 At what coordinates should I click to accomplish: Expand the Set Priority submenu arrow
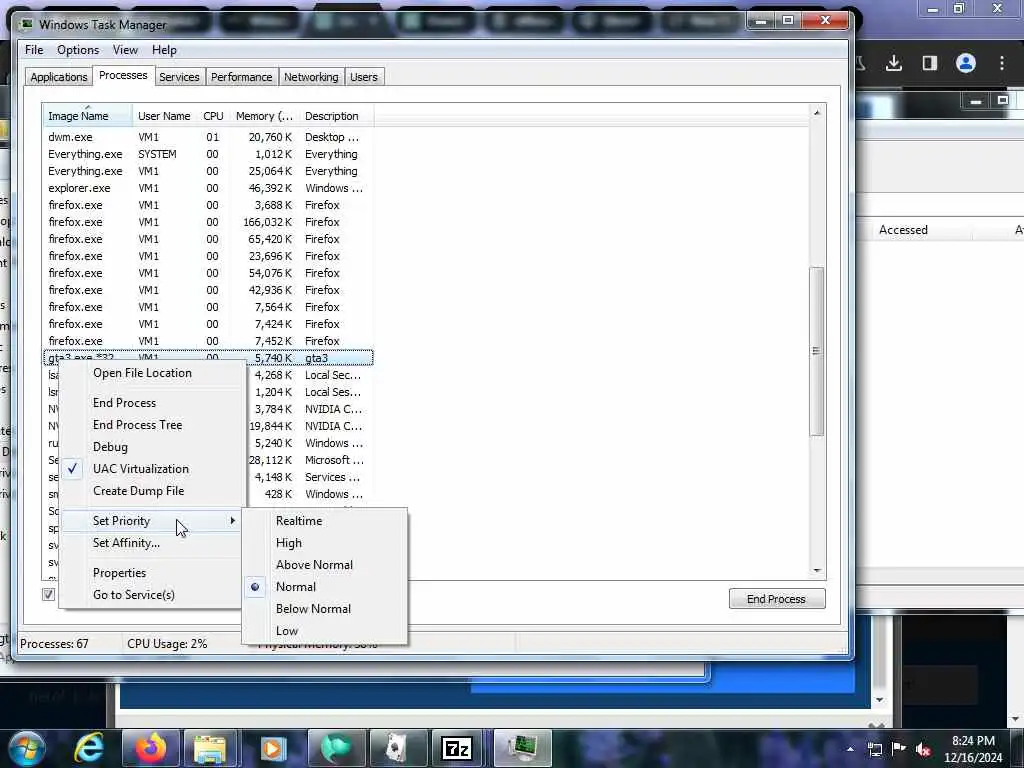pos(232,520)
